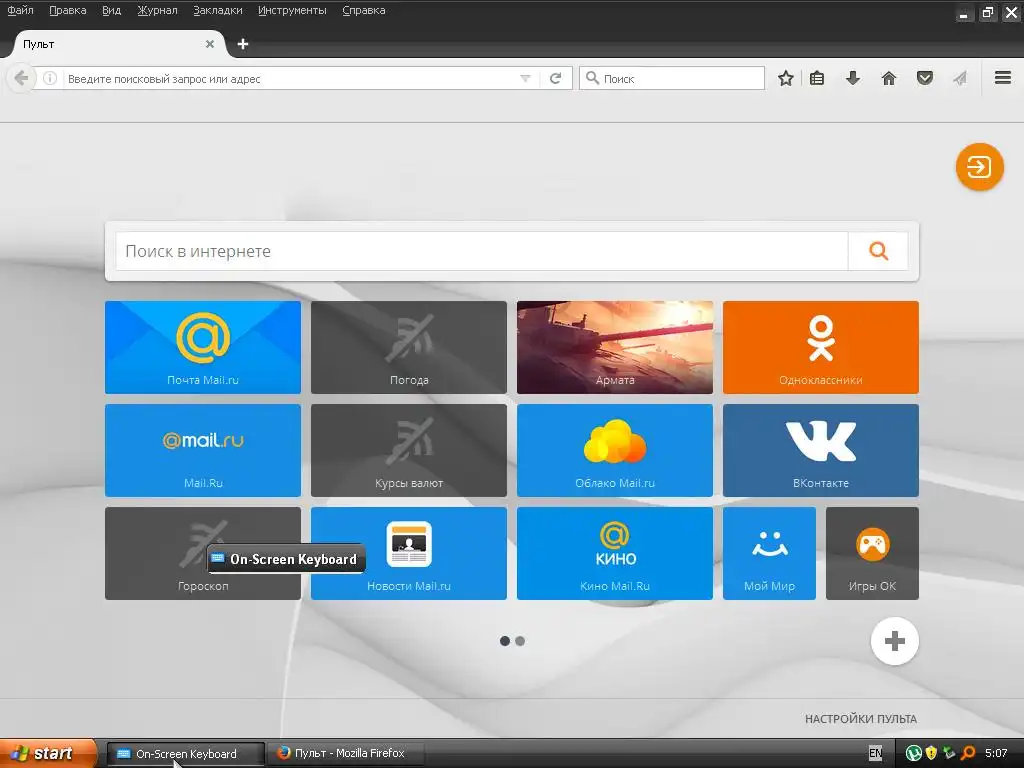Open site information icon in address bar

(x=50, y=78)
